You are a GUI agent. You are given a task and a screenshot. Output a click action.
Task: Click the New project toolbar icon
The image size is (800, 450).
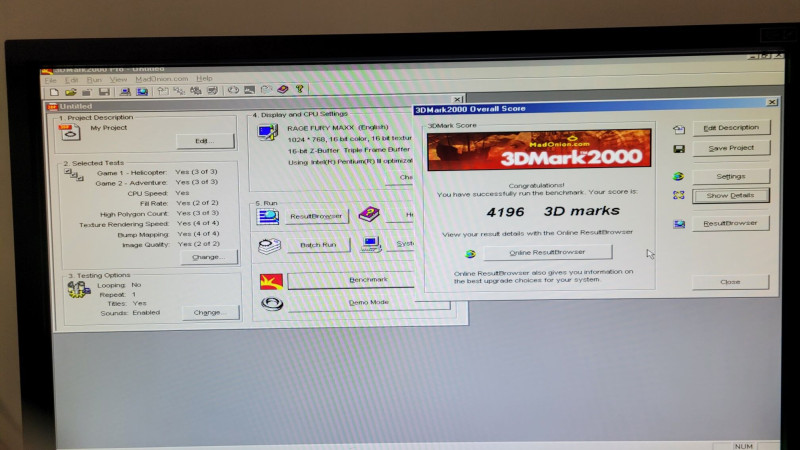pyautogui.click(x=54, y=92)
